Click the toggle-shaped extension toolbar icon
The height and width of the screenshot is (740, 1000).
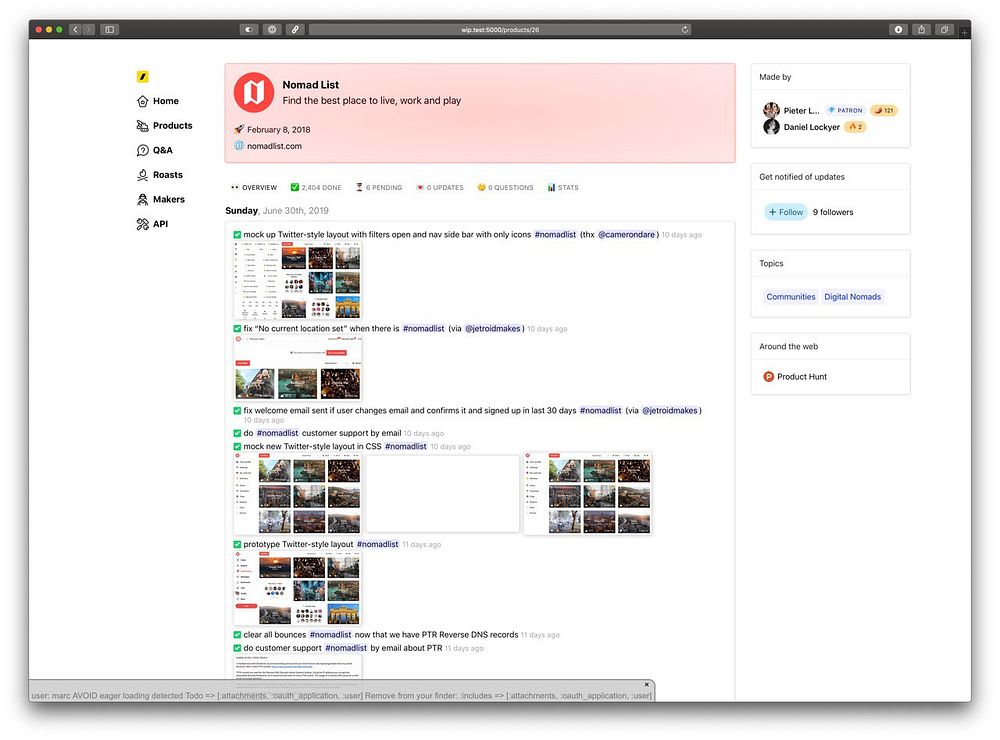249,29
